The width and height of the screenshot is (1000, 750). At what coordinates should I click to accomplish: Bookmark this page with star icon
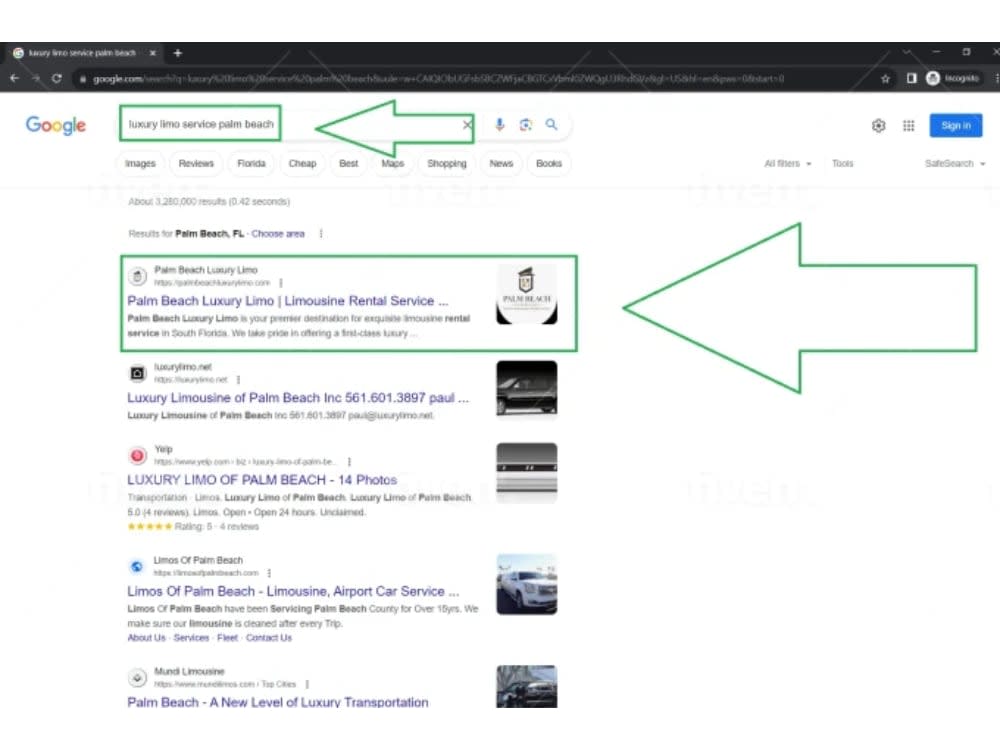[885, 78]
